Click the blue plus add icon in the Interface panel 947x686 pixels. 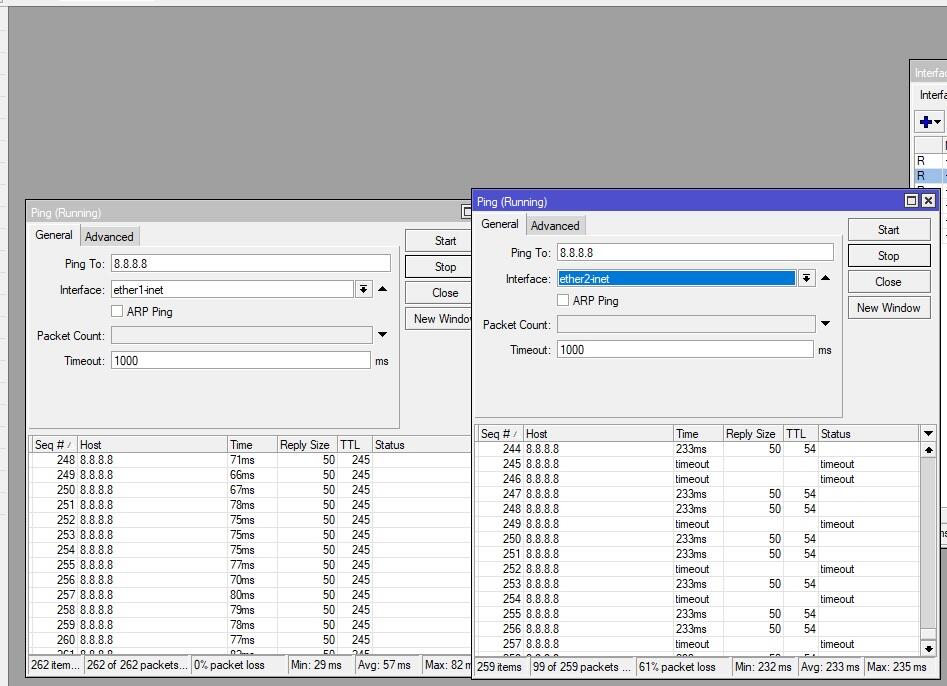click(x=925, y=122)
